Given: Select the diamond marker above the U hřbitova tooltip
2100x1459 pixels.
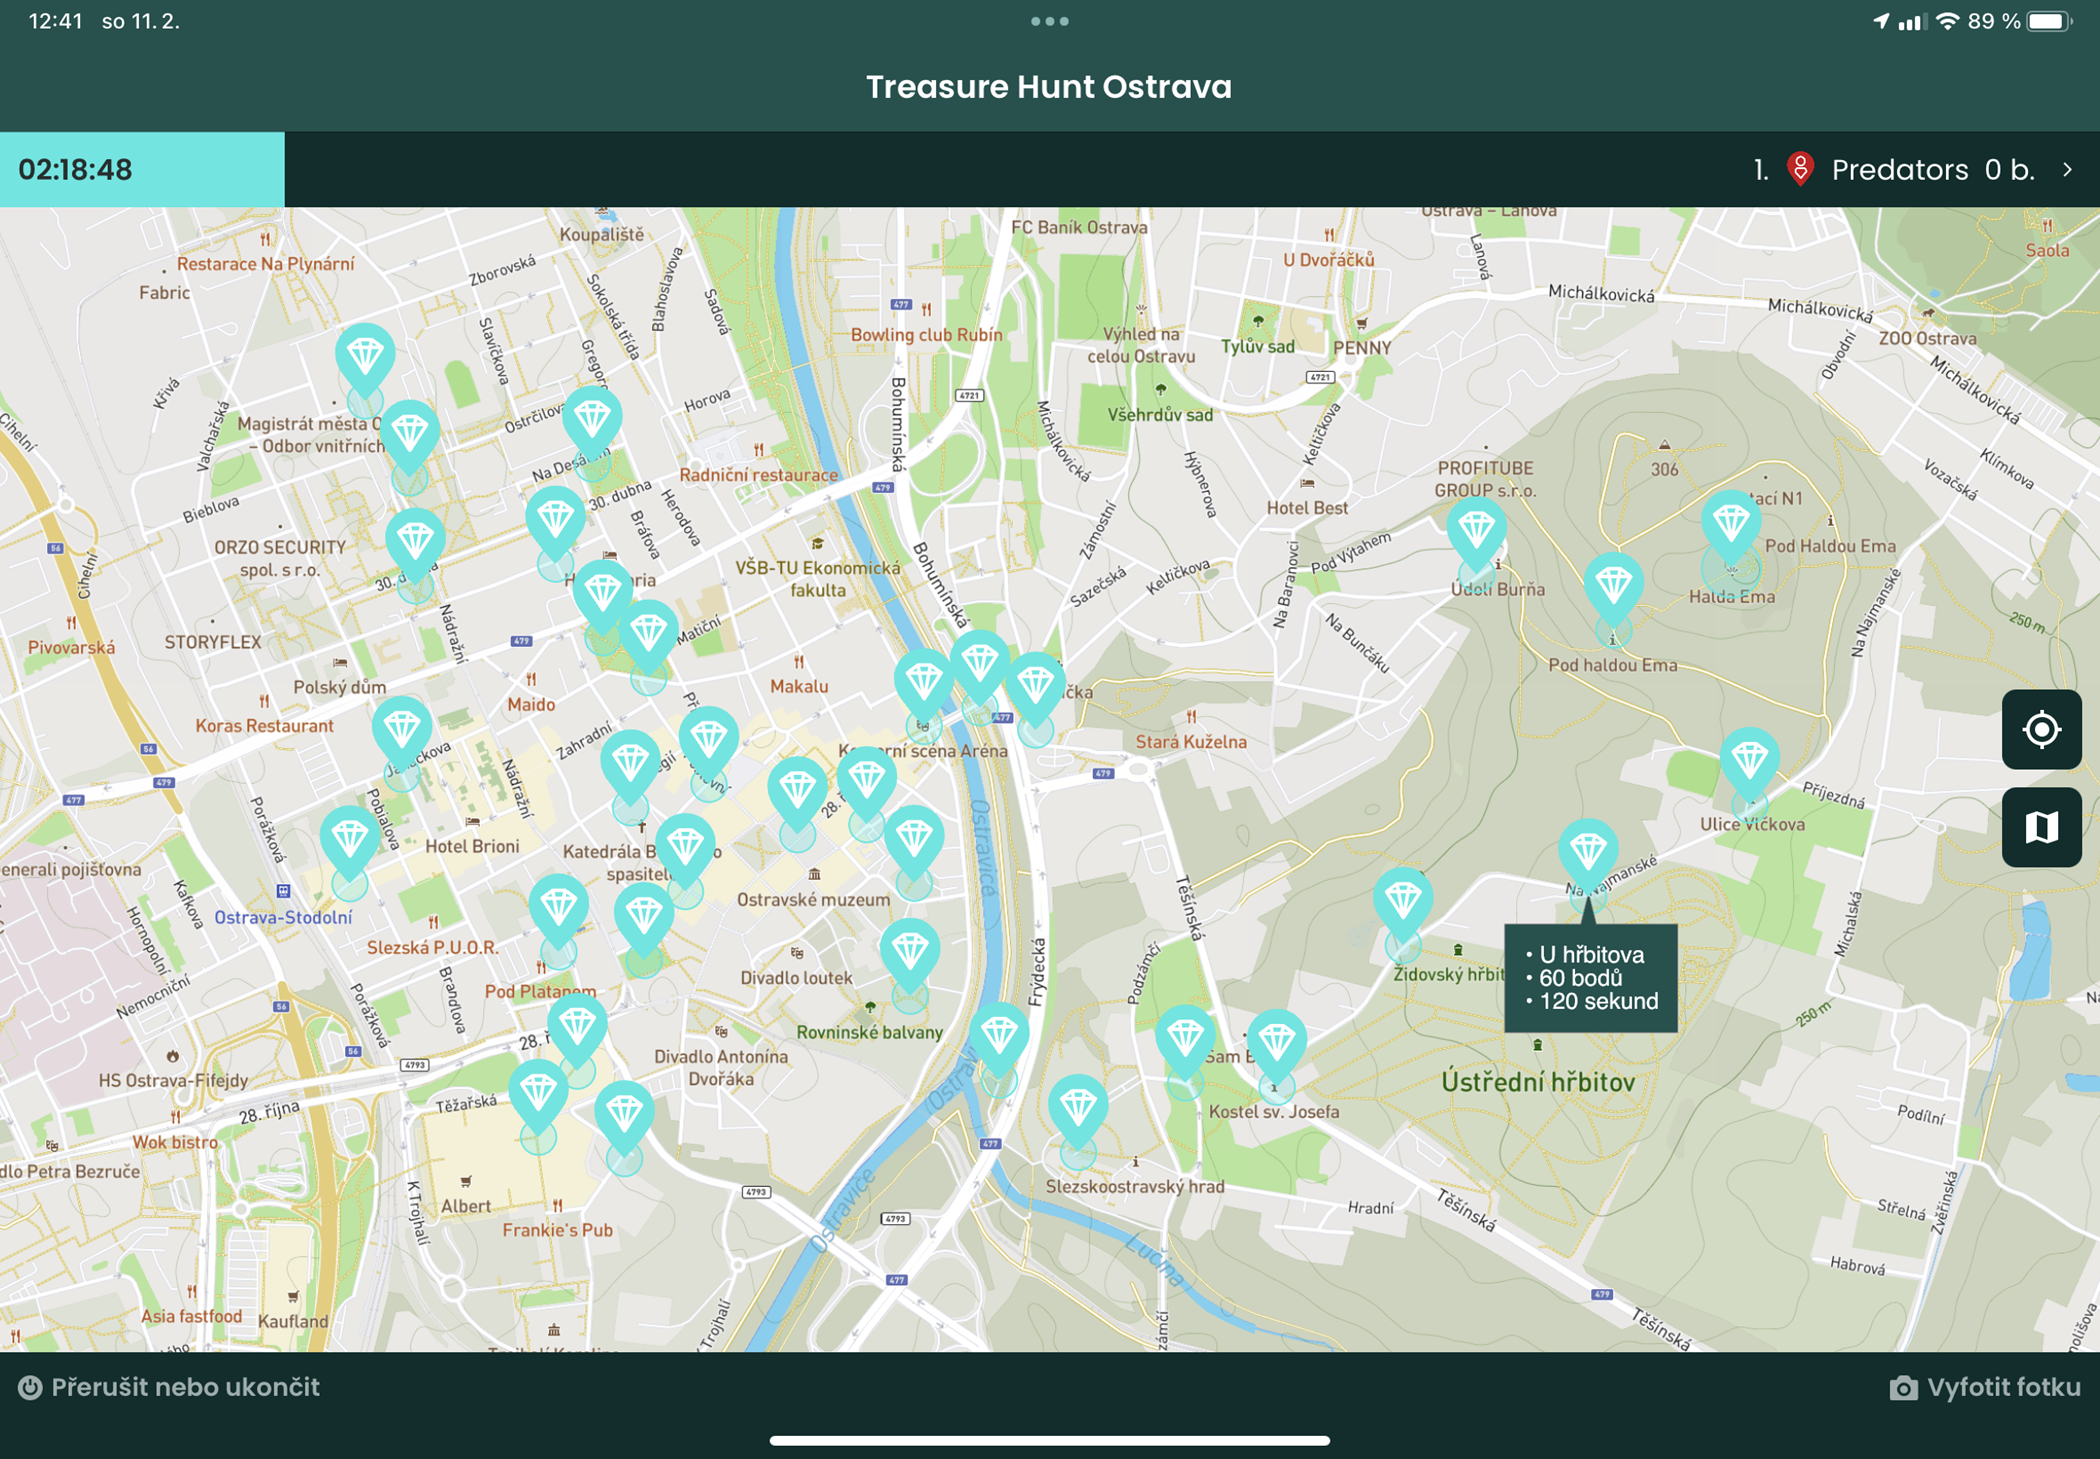Looking at the screenshot, I should pyautogui.click(x=1587, y=854).
